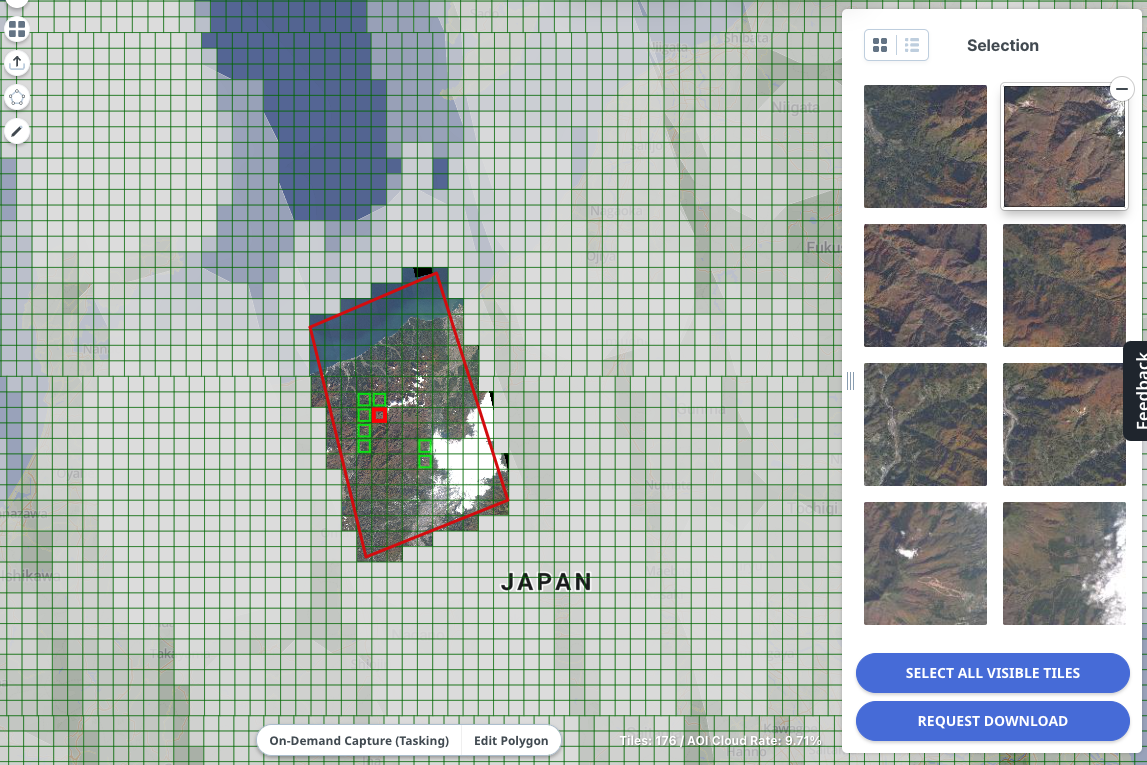Click On-Demand Capture (Tasking)
Image resolution: width=1147 pixels, height=765 pixels.
click(x=359, y=741)
